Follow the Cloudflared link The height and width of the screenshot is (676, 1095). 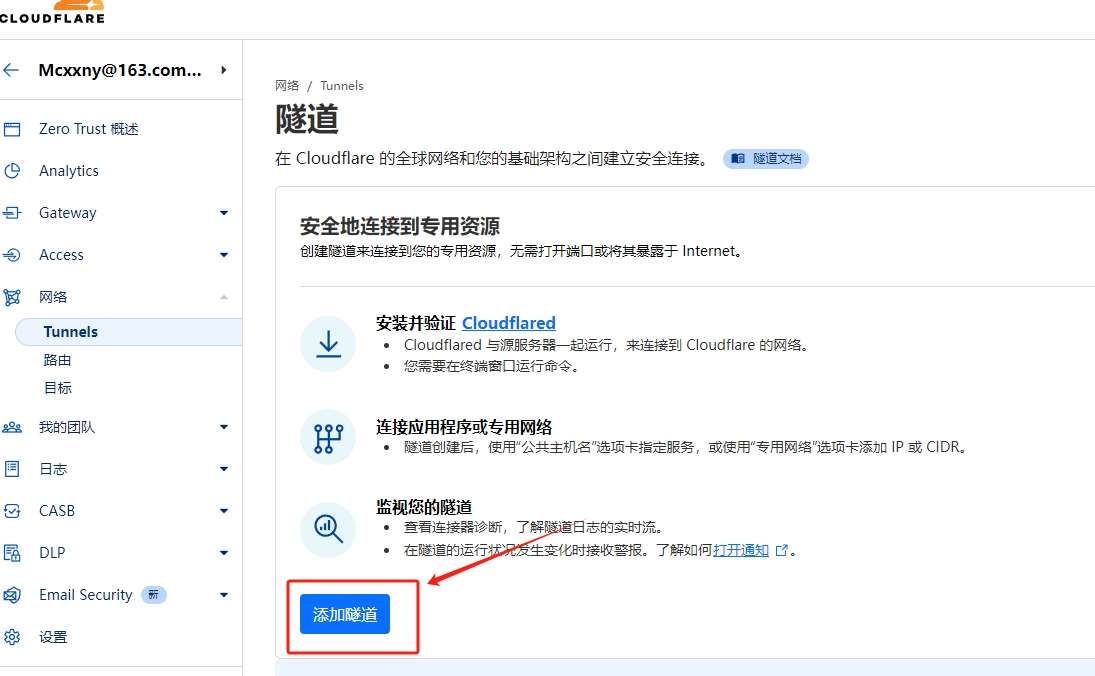coord(508,323)
